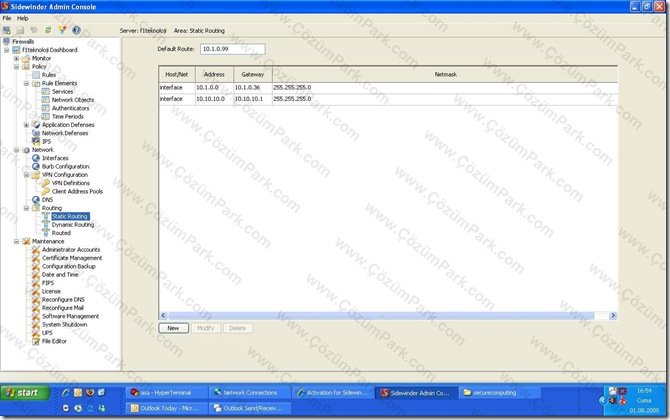Viewport: 670px width, 420px height.
Task: Open Services under Rule Elements
Action: tap(62, 91)
